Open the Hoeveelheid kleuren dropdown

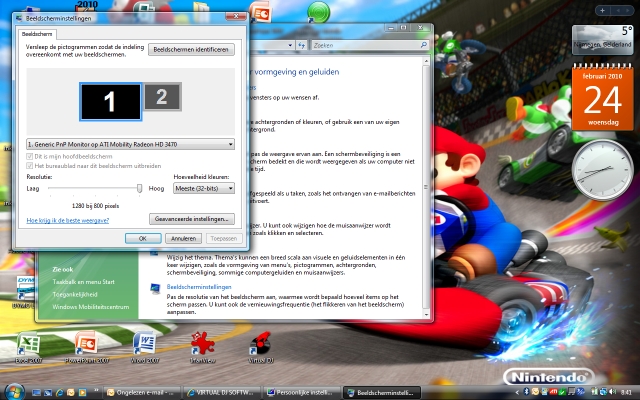[204, 188]
